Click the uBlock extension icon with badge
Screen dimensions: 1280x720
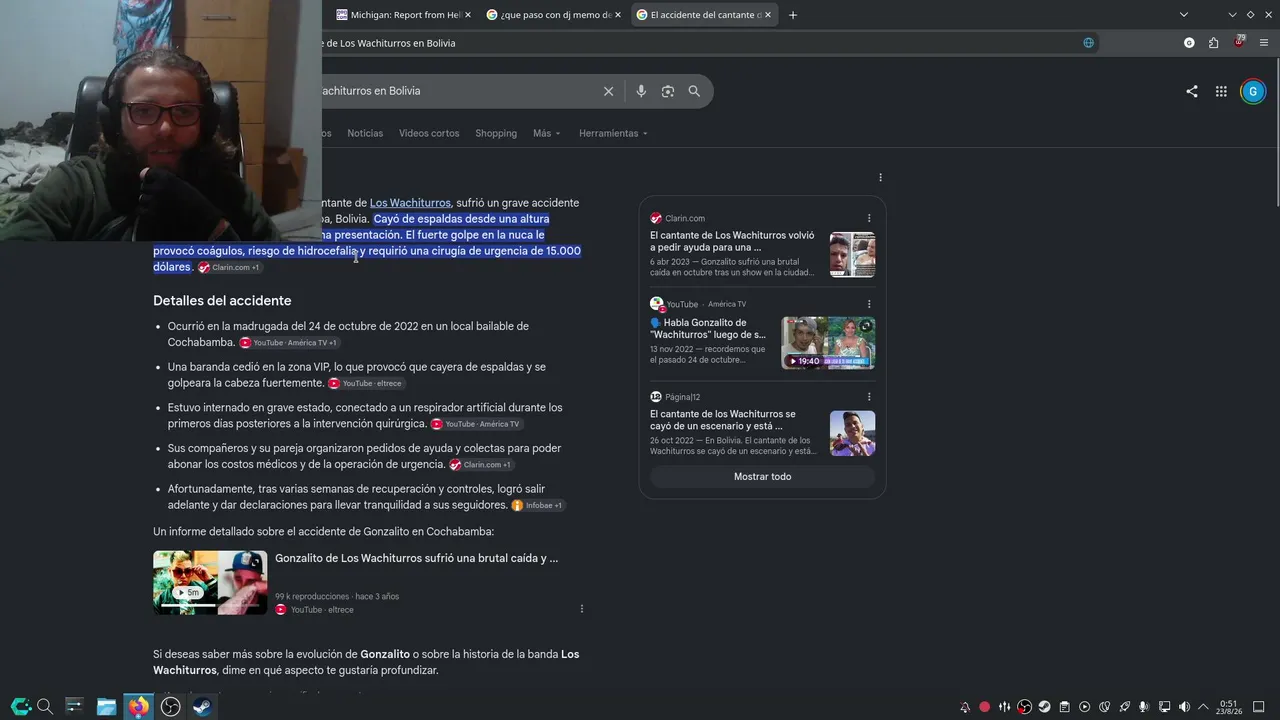coord(1239,43)
